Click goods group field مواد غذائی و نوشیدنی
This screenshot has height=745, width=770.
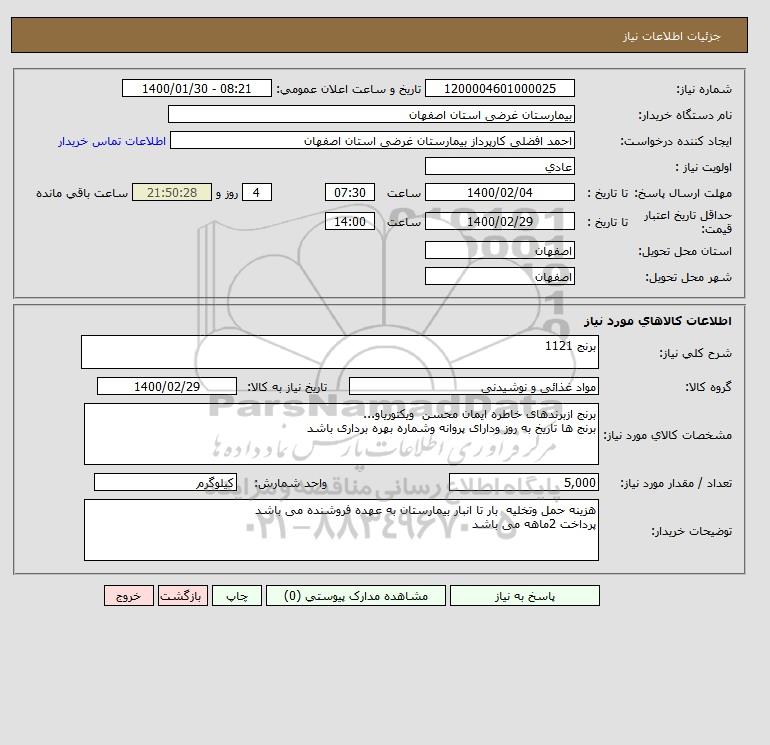coord(473,386)
